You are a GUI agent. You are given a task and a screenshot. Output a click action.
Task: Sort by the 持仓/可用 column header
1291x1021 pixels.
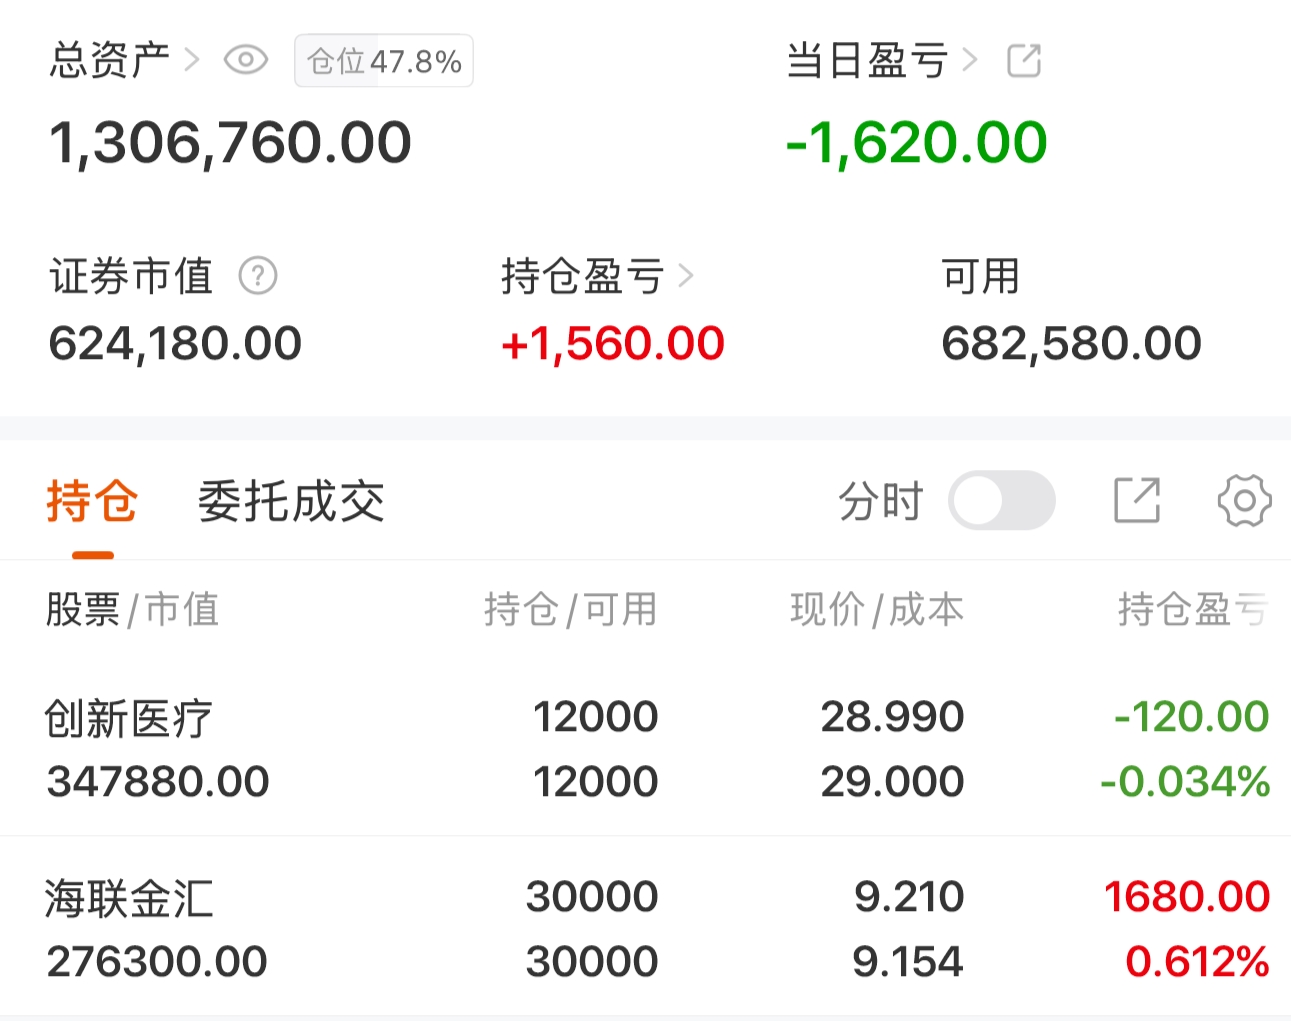pos(570,609)
